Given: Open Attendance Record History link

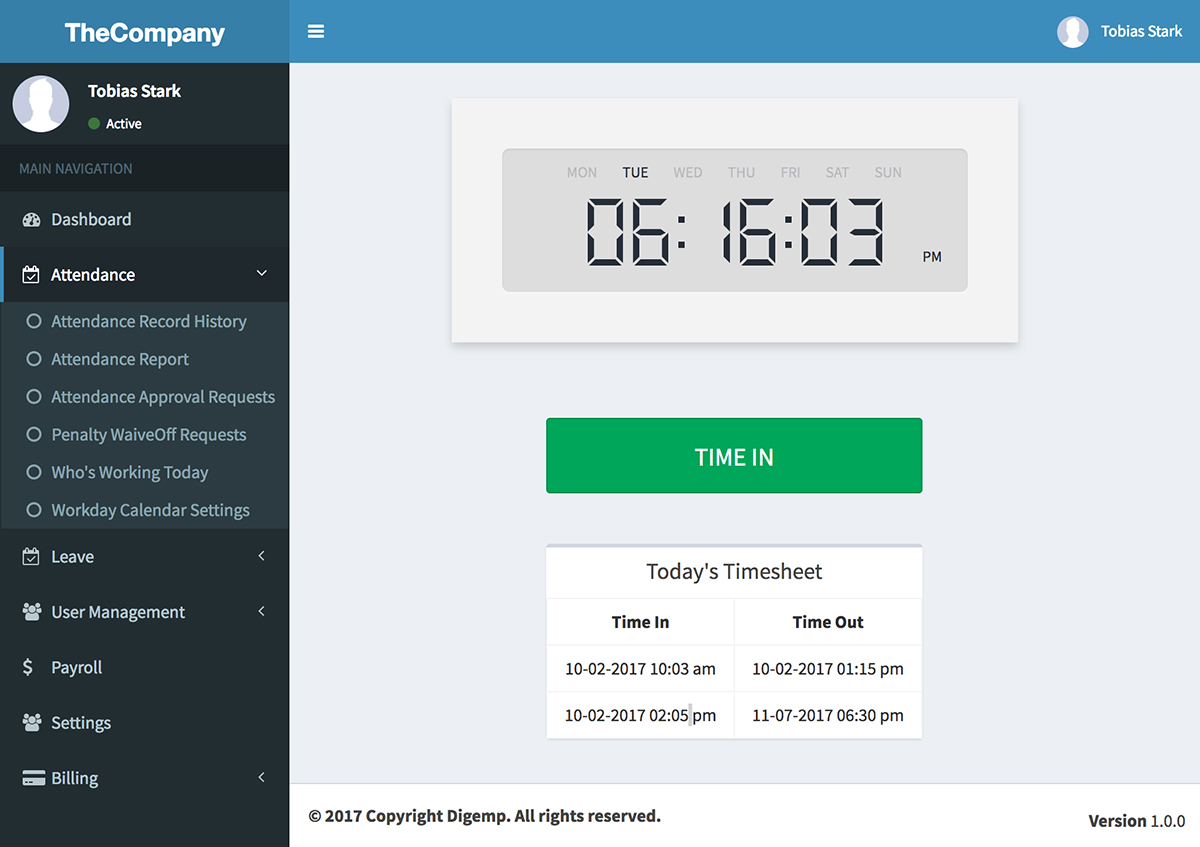Looking at the screenshot, I should [148, 322].
